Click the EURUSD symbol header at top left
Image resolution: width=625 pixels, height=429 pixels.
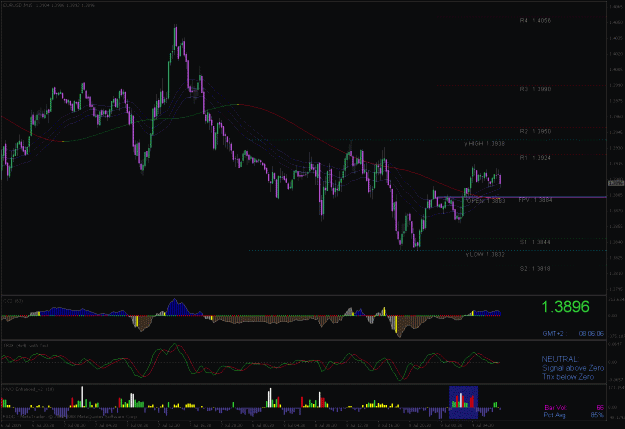tap(49, 6)
